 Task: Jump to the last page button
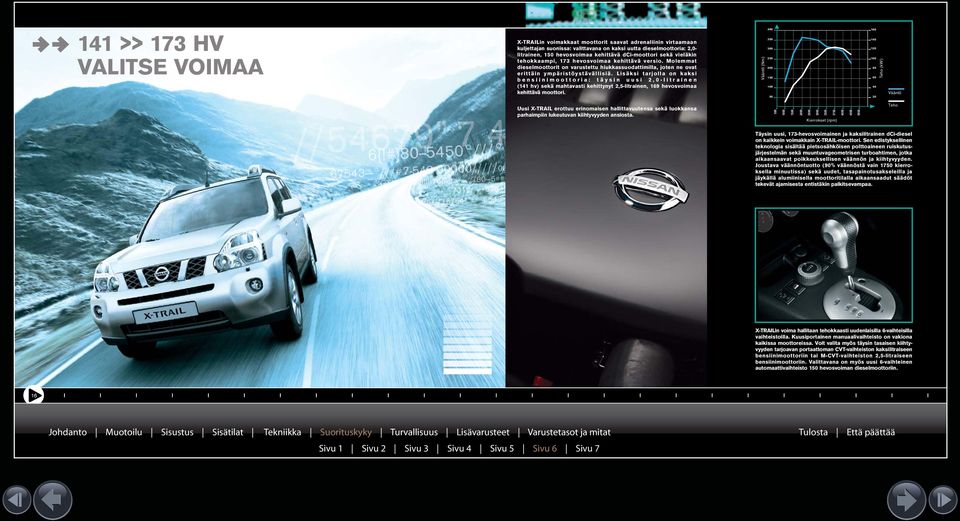coord(943,500)
